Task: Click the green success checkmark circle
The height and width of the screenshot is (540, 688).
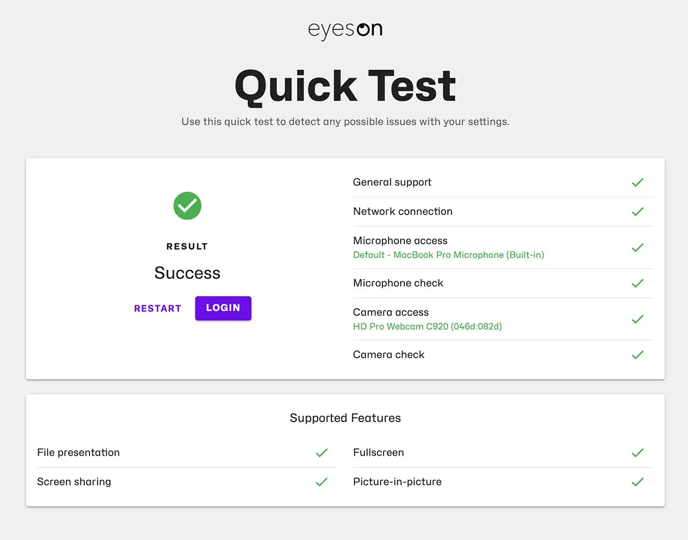Action: [187, 206]
